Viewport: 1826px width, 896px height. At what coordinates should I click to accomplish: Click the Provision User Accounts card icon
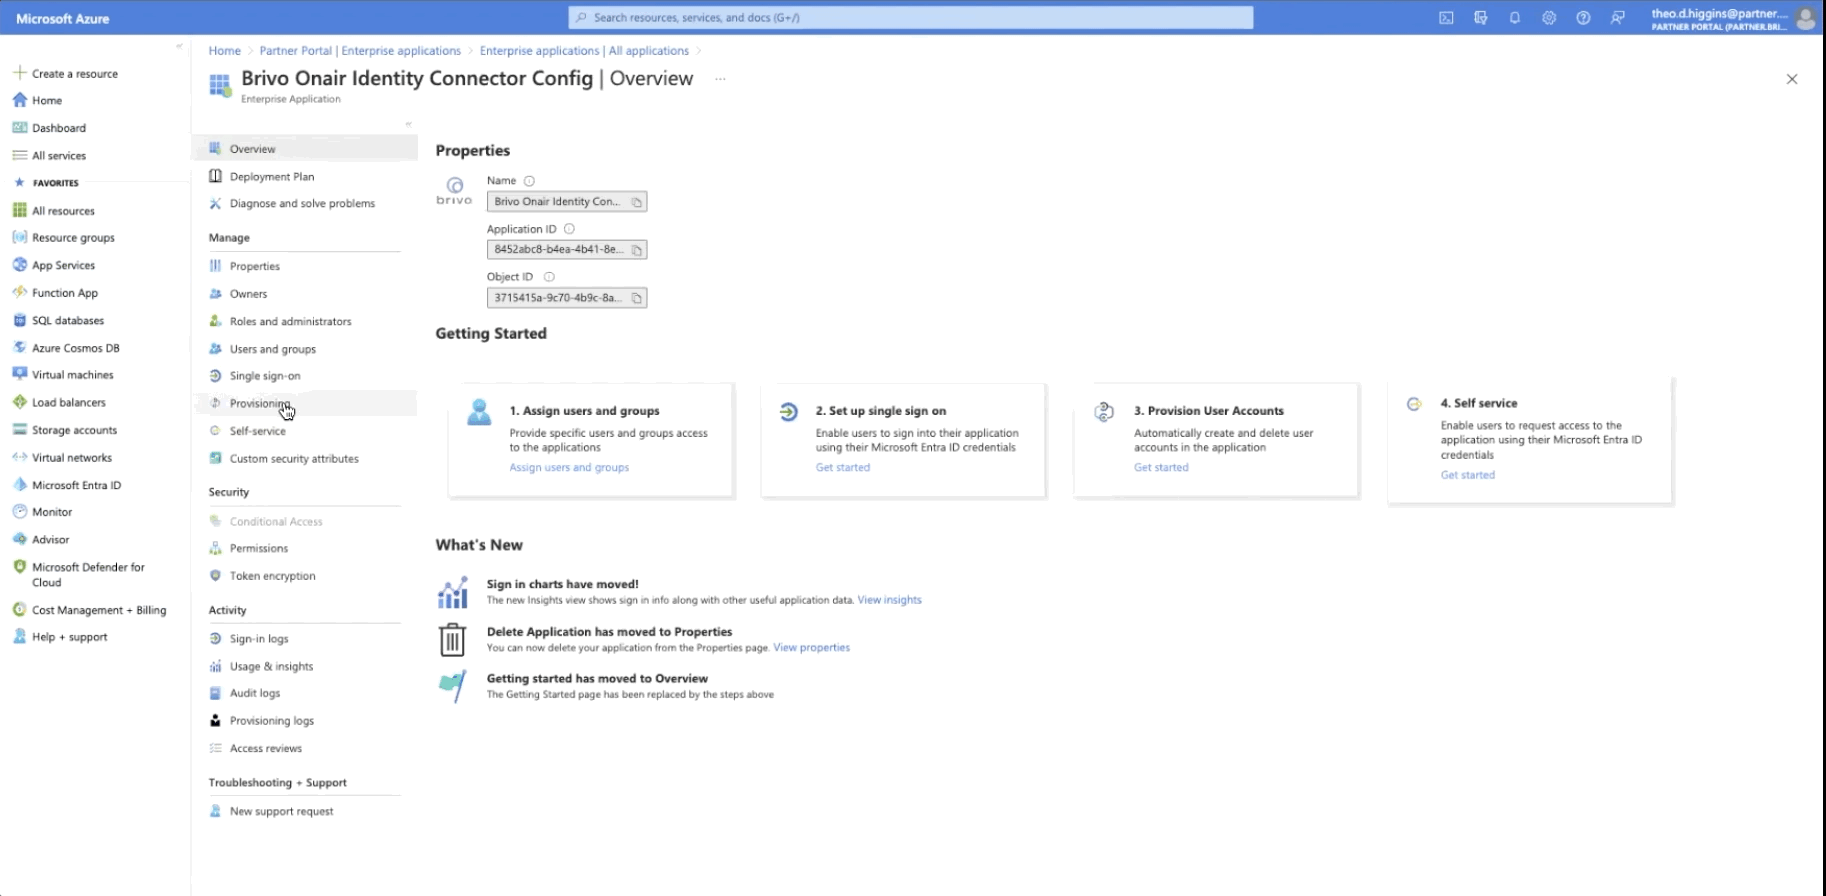coord(1104,411)
